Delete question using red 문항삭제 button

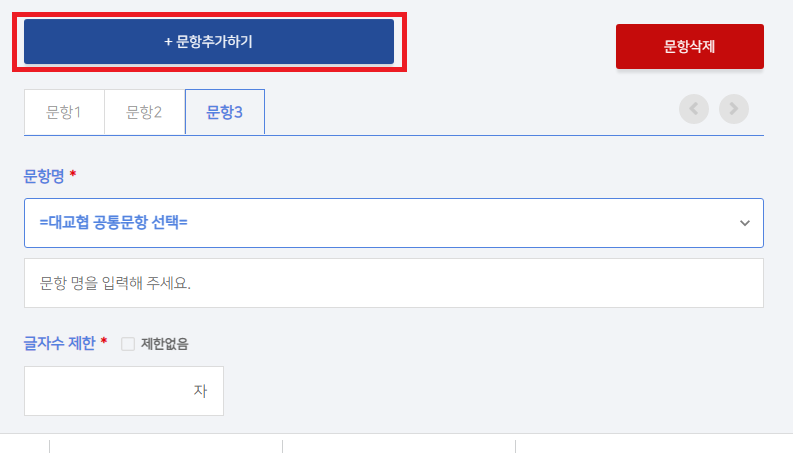pos(690,47)
